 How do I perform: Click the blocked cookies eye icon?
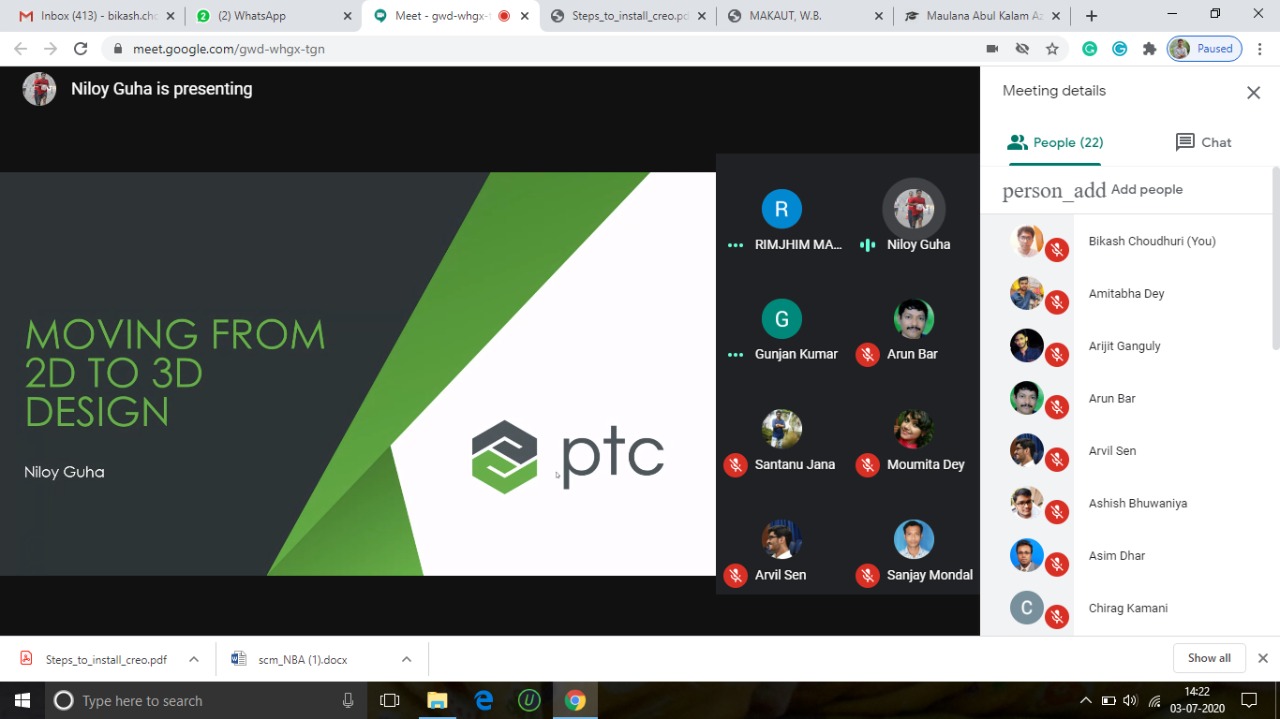point(1022,49)
